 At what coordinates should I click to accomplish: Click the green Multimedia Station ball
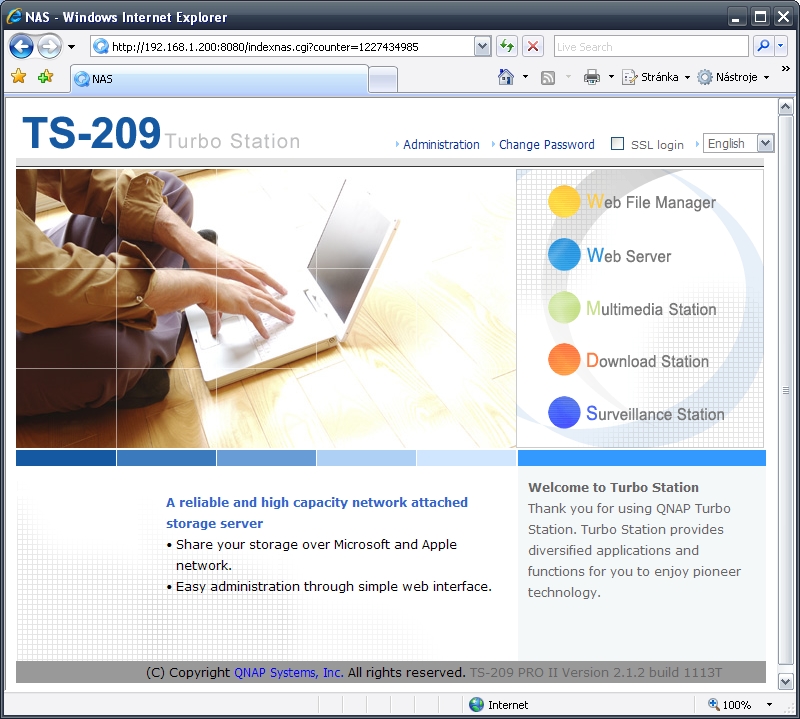coord(564,307)
